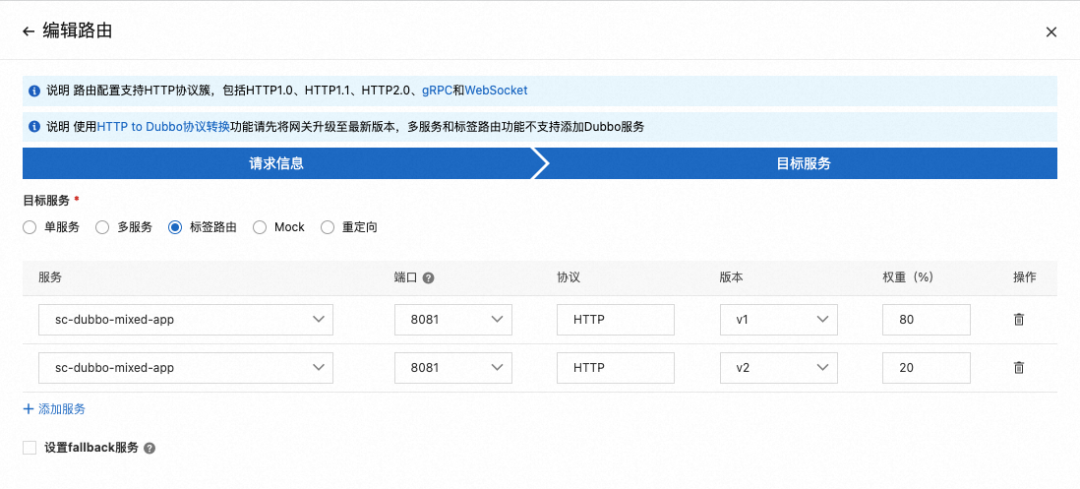This screenshot has width=1080, height=489.
Task: Click the 编辑路由 title text
Action: pos(77,32)
